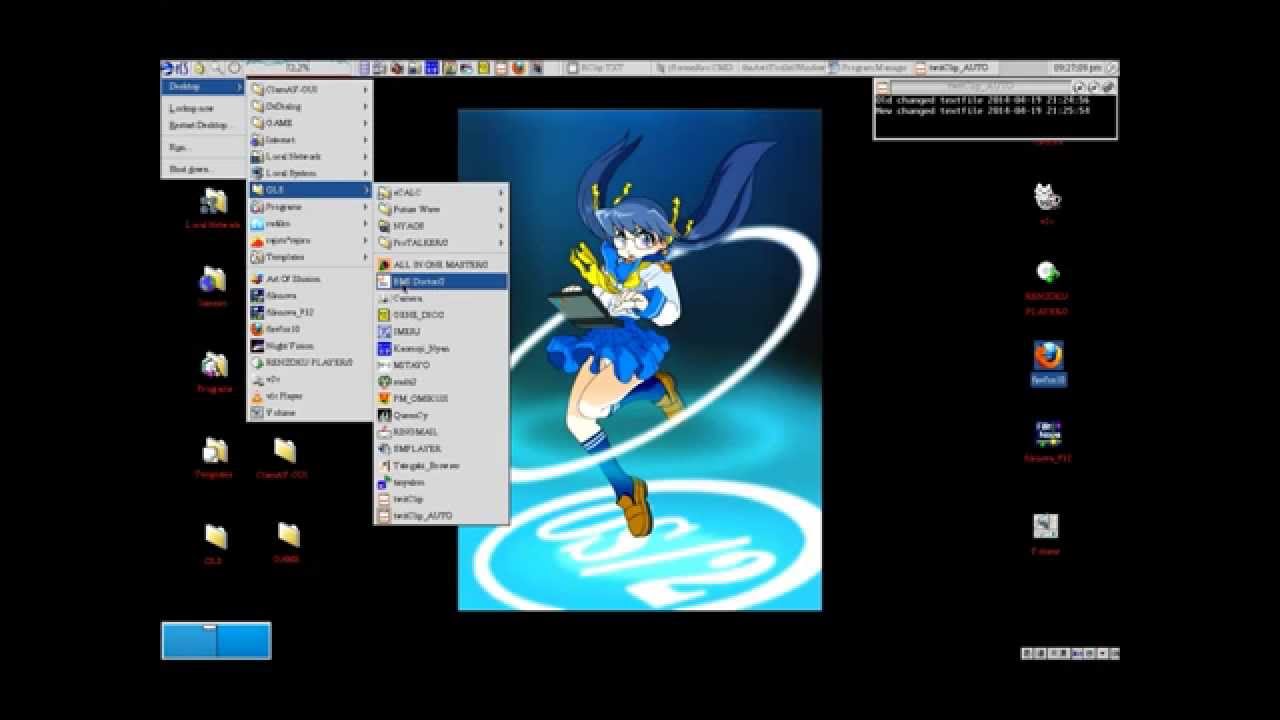Viewport: 1280px width, 720px height.
Task: Open the Templates desktop folder icon
Action: point(214,451)
